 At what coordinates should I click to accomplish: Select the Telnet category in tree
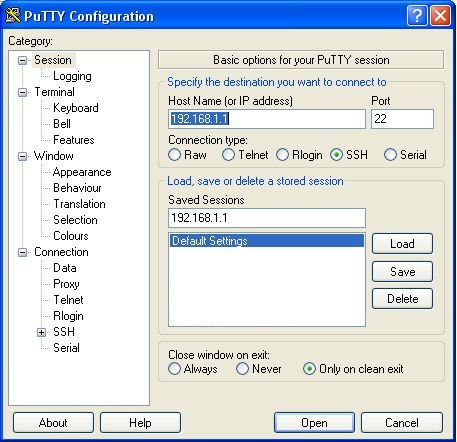coord(68,300)
